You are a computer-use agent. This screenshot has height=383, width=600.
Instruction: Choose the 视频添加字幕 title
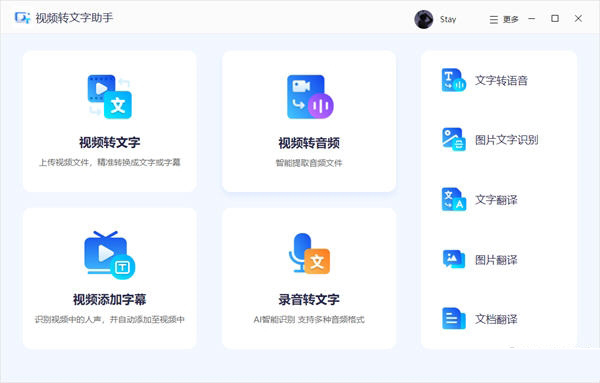[x=109, y=300]
